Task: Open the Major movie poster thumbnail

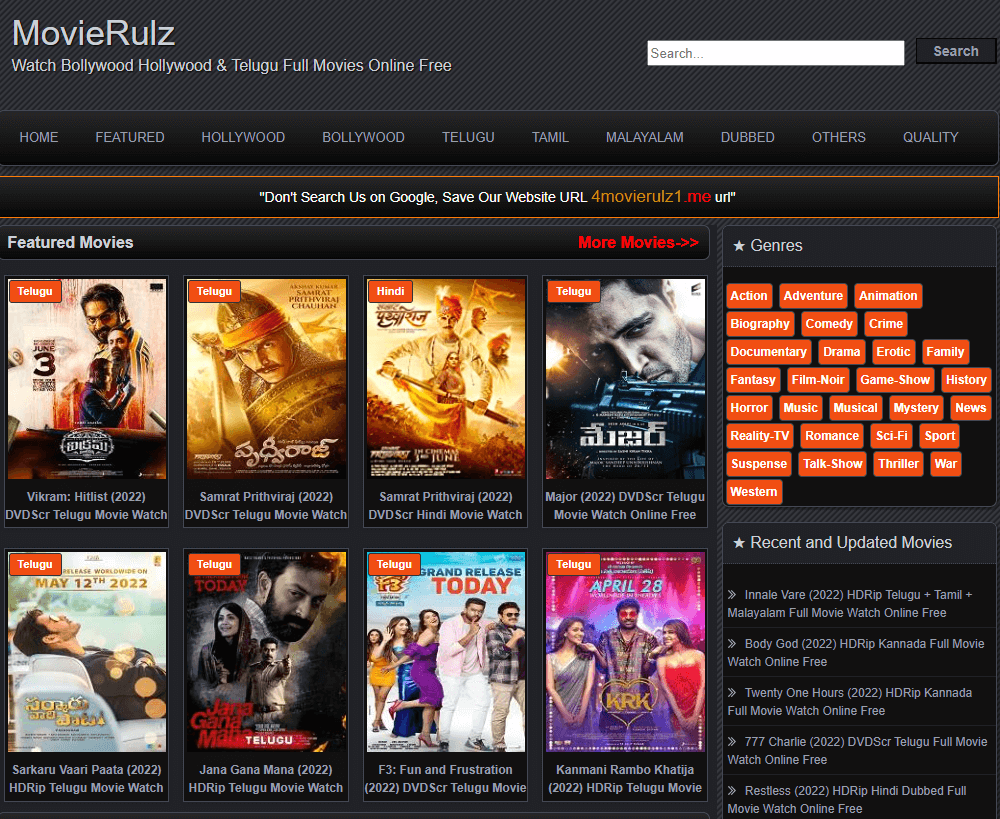Action: coord(625,378)
